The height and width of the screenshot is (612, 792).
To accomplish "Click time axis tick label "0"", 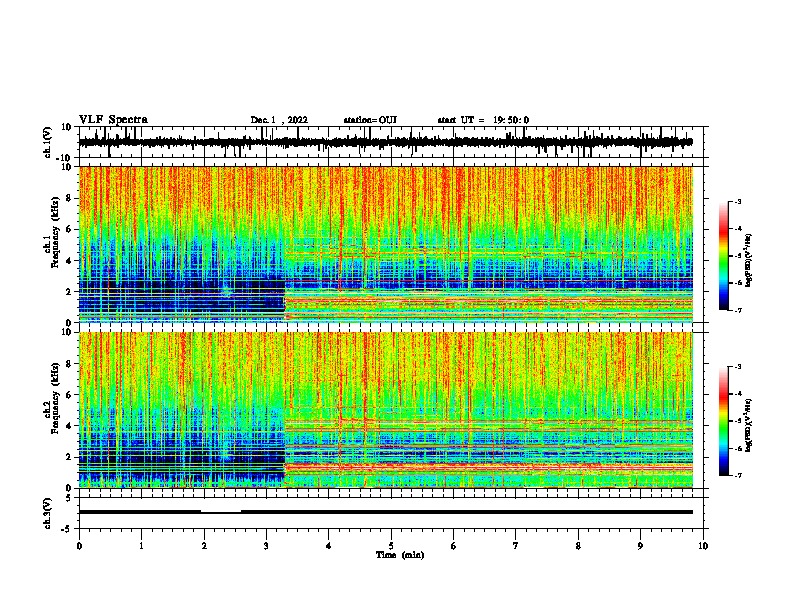I will point(79,546).
